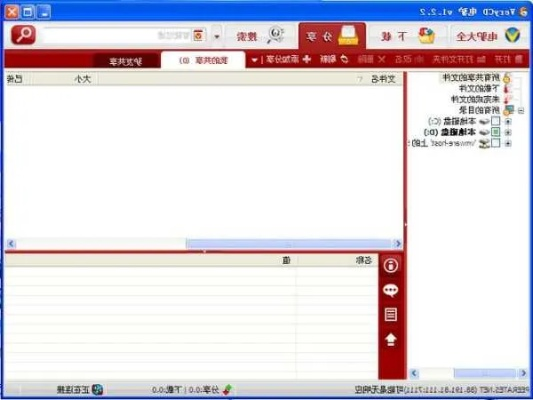Image resolution: width=533 pixels, height=400 pixels.
Task: Open the comments speech-bubble icon
Action: [391, 290]
